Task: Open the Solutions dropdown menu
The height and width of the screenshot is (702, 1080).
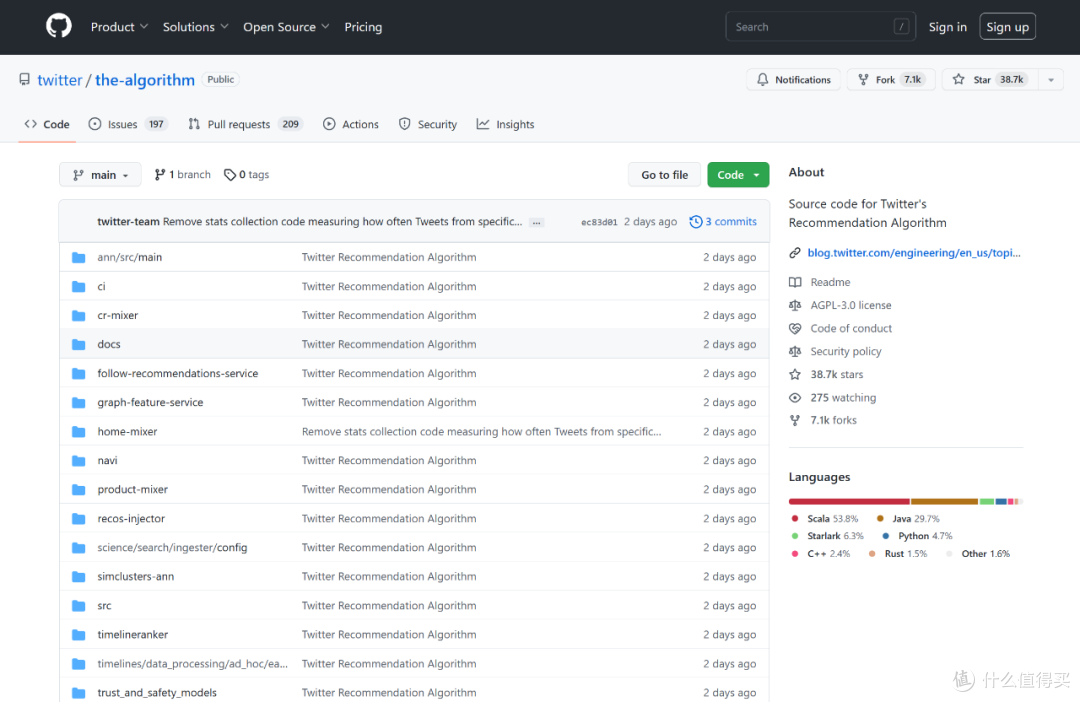Action: point(196,27)
